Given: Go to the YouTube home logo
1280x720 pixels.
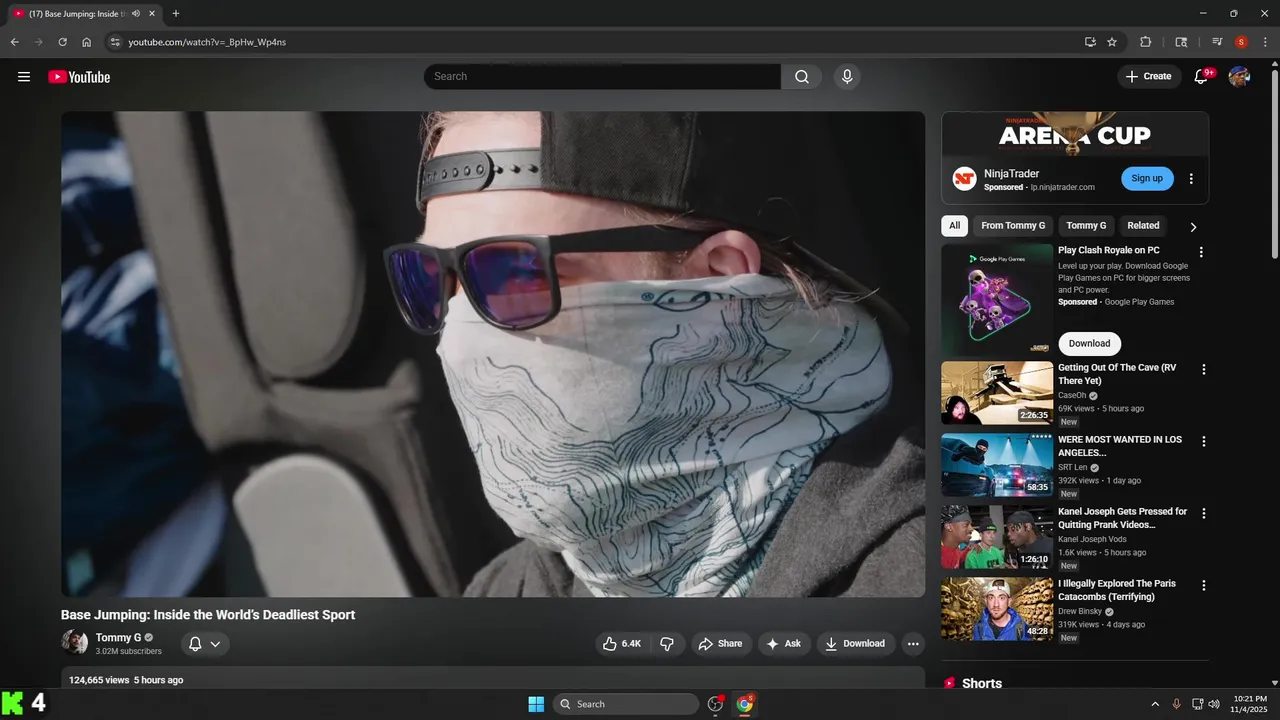Looking at the screenshot, I should point(79,77).
